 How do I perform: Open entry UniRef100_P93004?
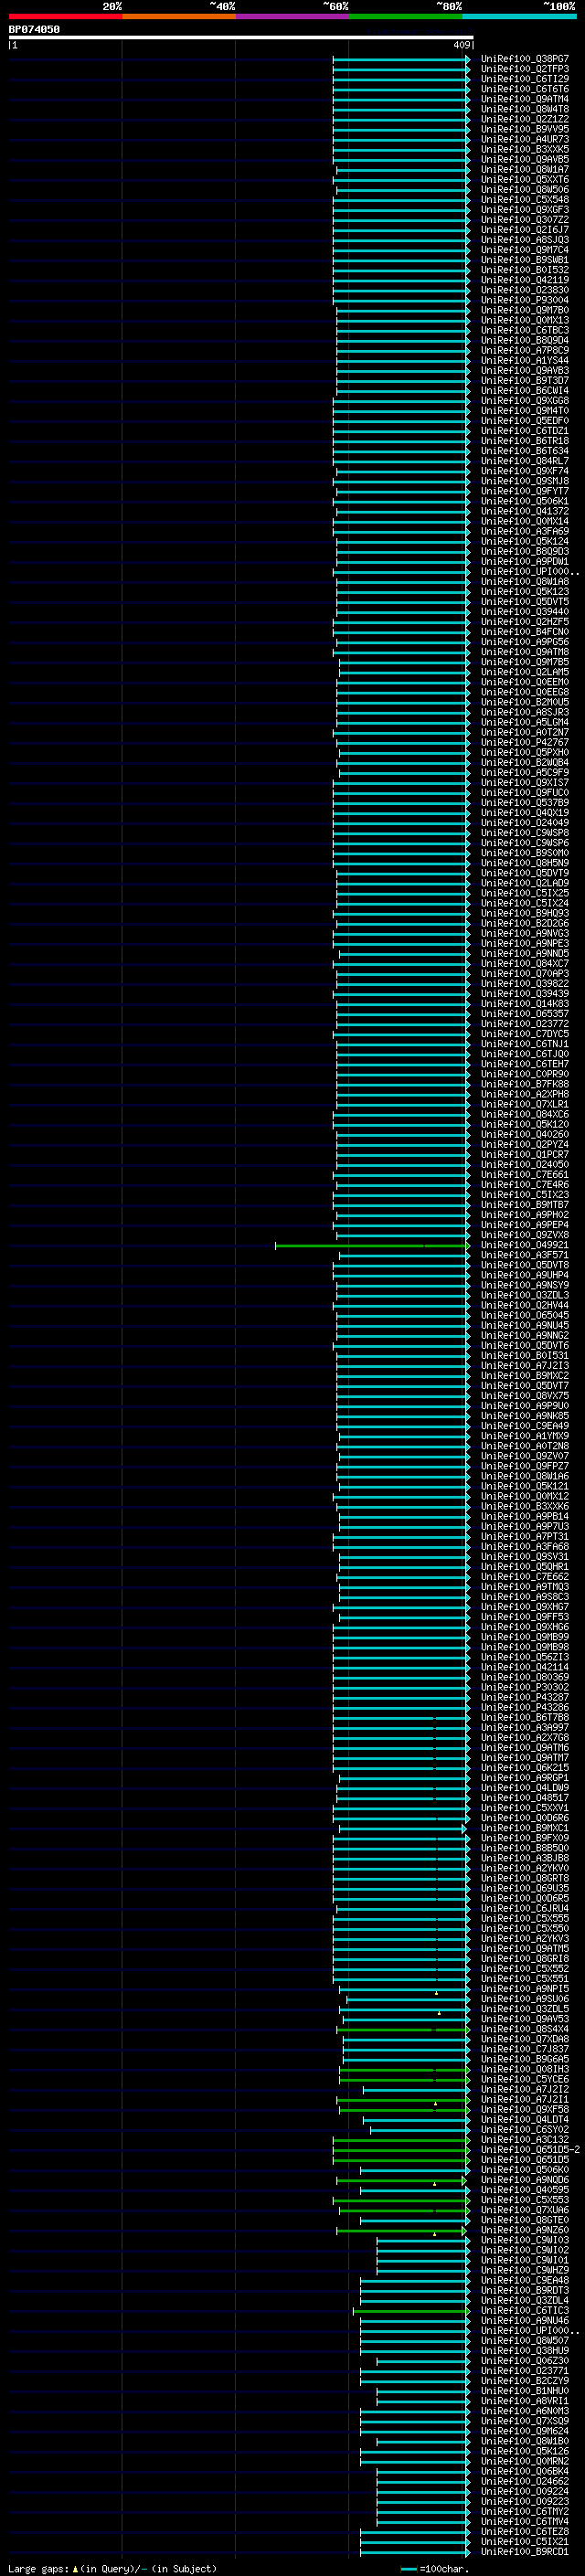[524, 300]
